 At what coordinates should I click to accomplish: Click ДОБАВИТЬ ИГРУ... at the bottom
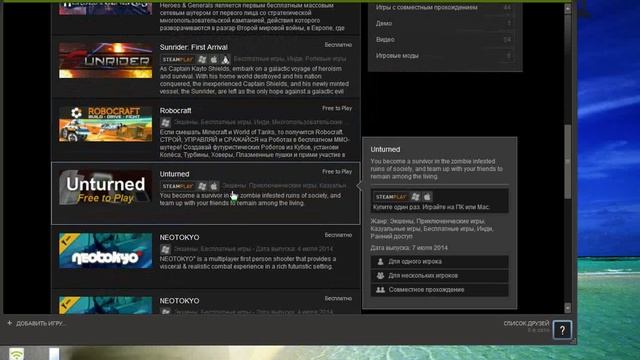click(x=41, y=324)
